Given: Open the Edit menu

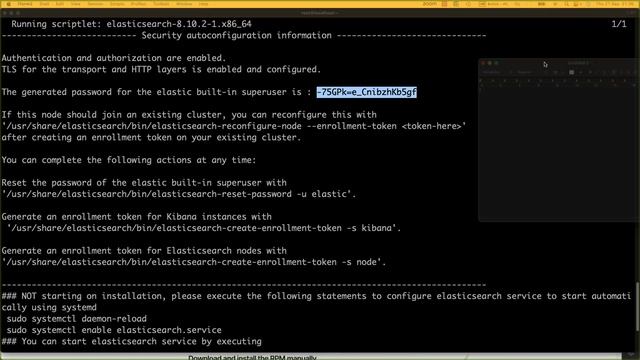Looking at the screenshot, I should [60, 4].
